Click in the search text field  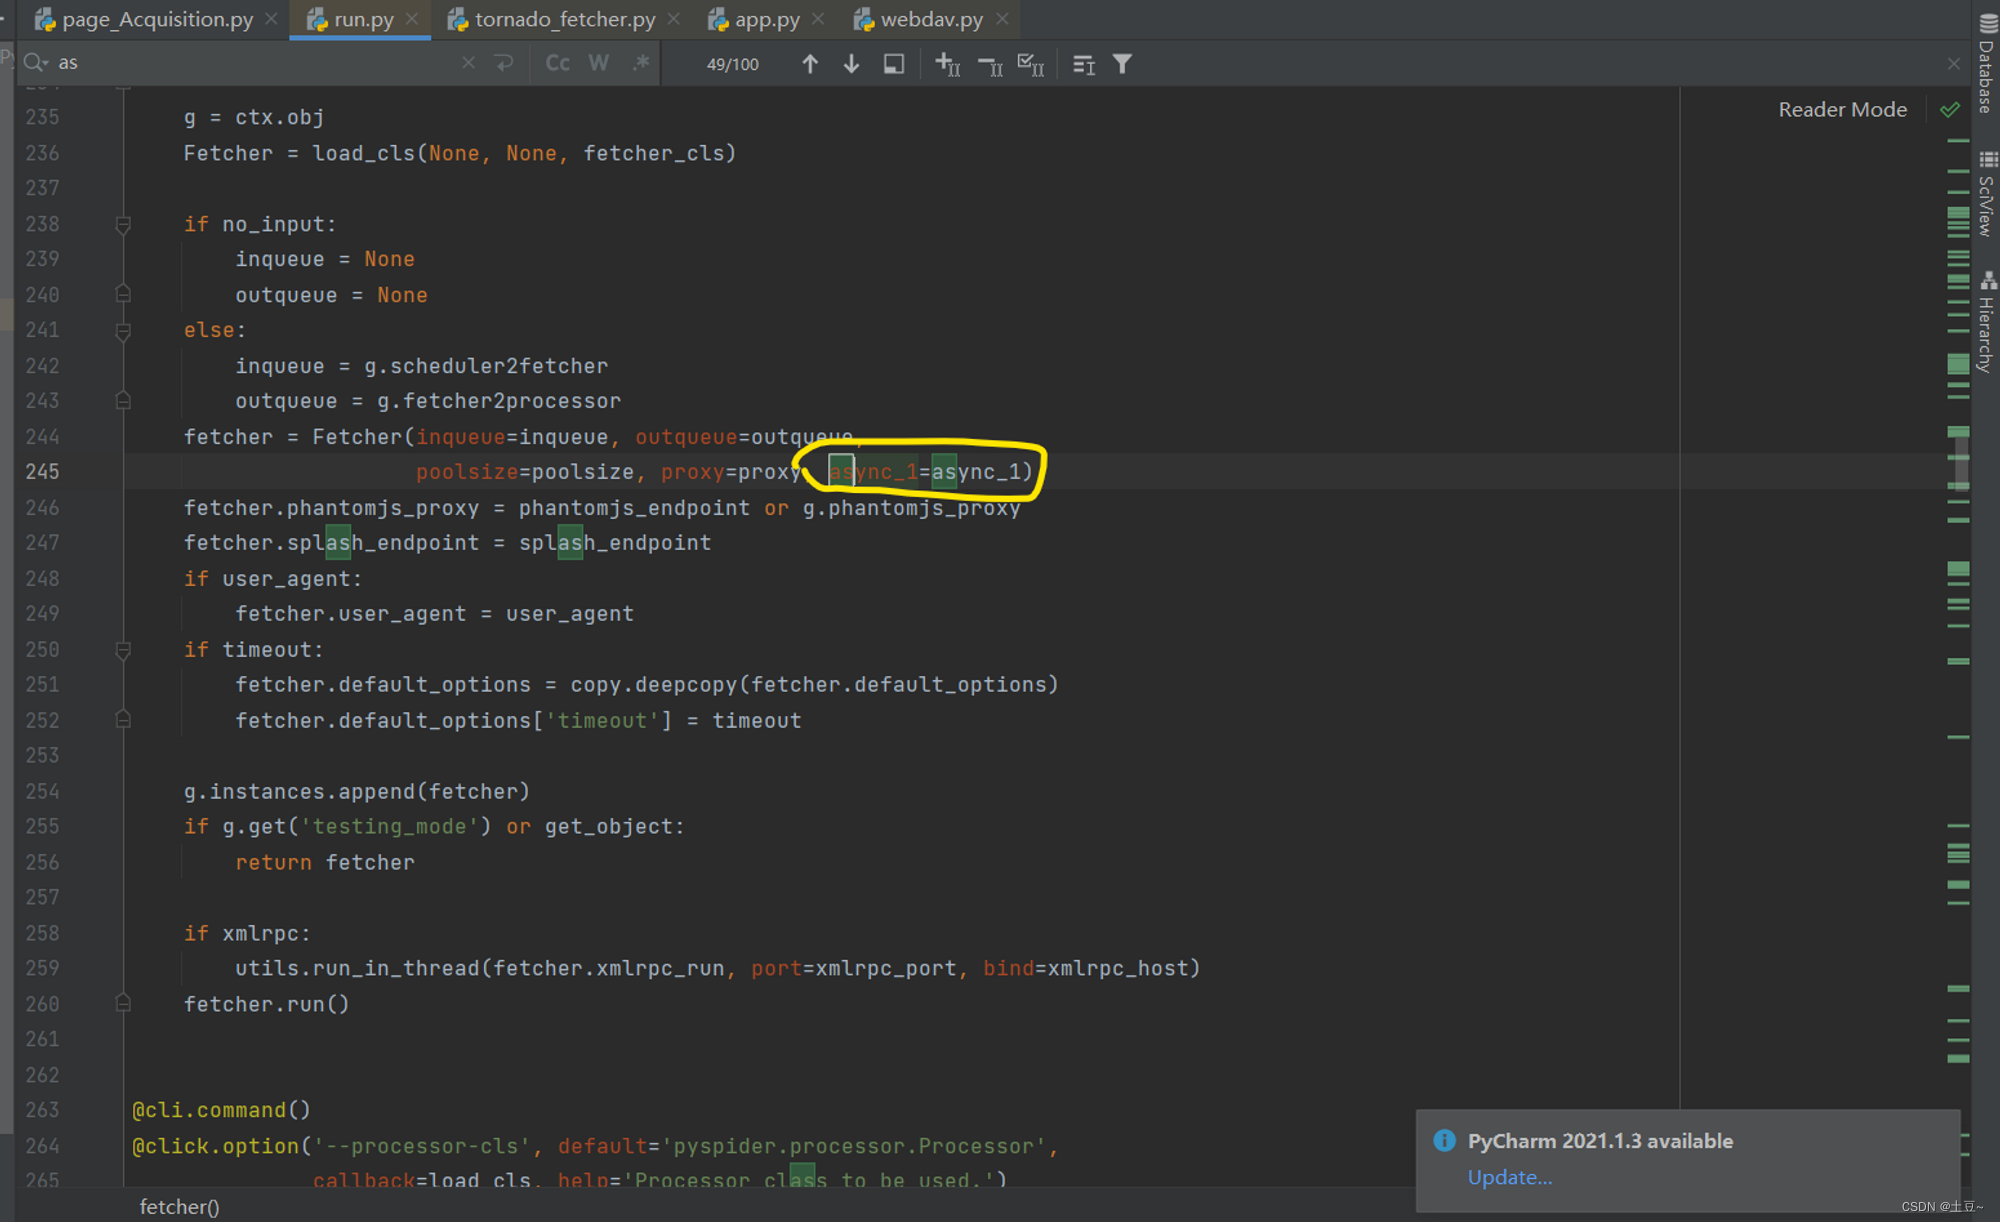pos(250,63)
